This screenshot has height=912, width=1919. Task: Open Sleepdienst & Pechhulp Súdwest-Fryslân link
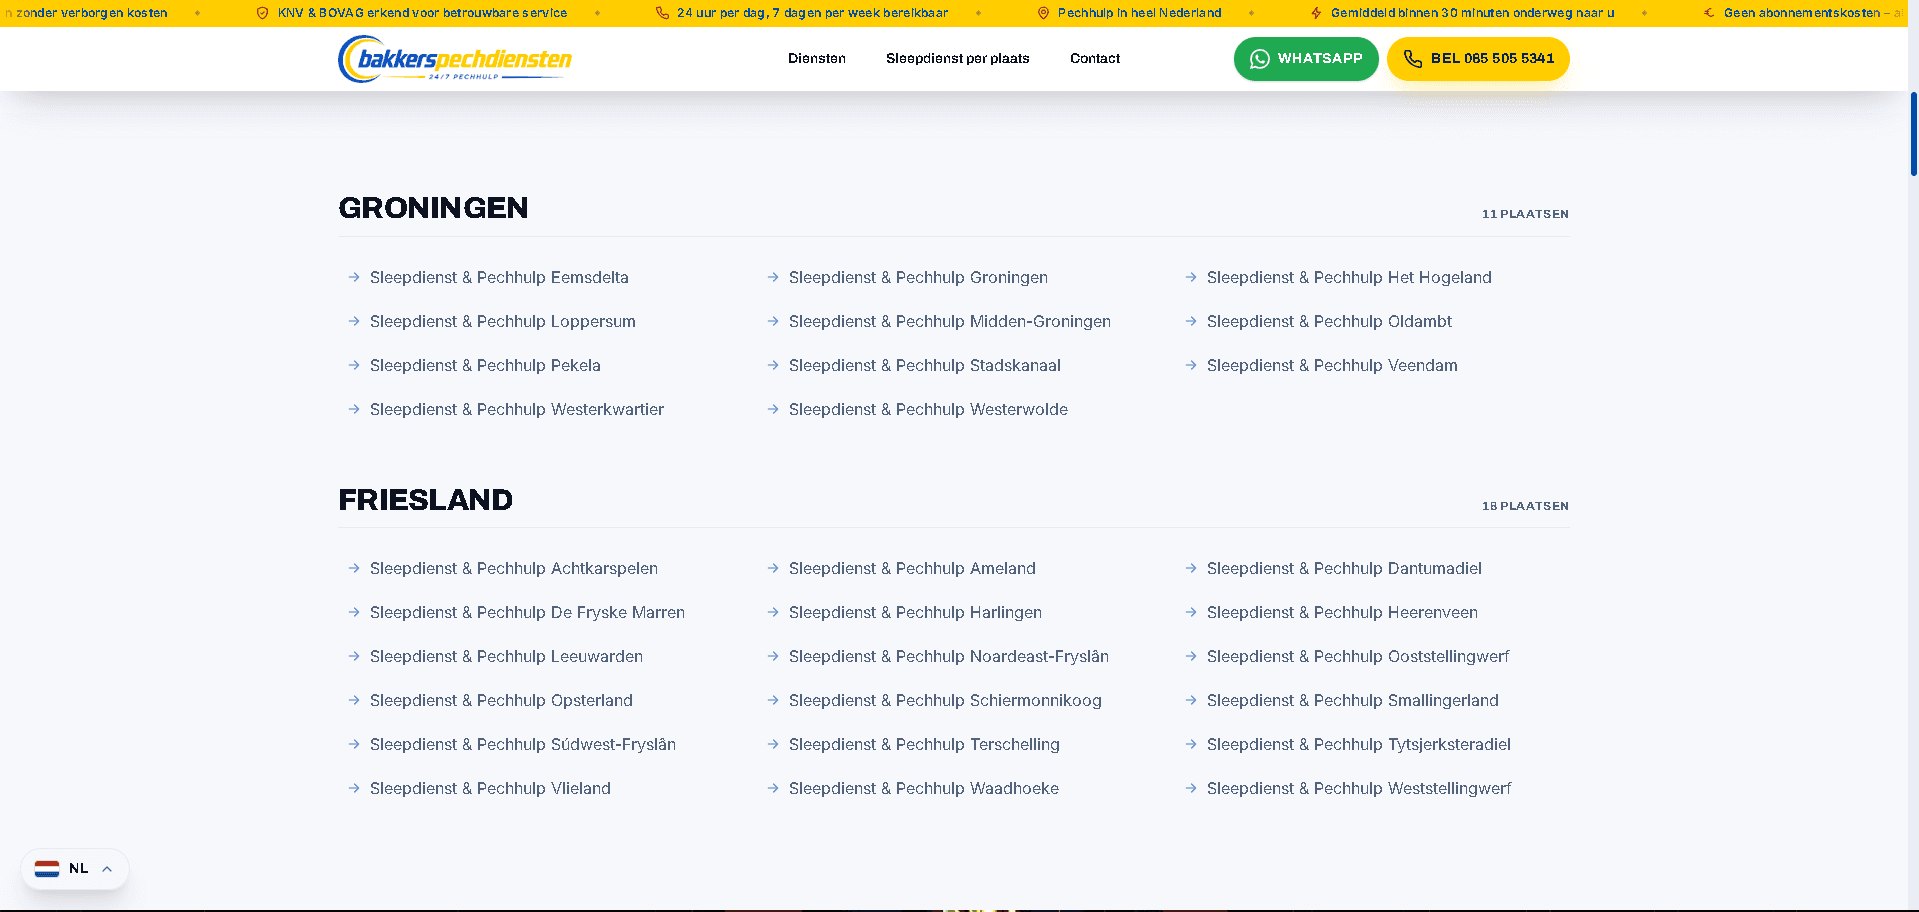click(523, 744)
